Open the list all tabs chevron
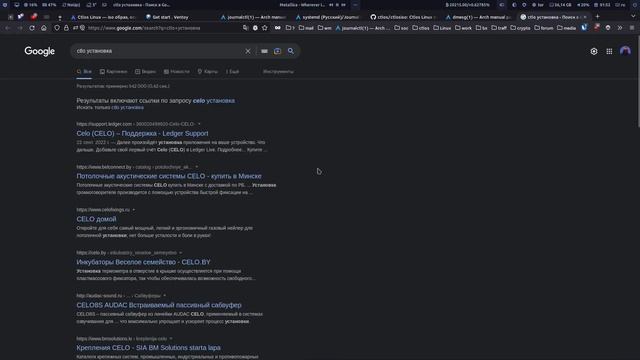 click(633, 17)
